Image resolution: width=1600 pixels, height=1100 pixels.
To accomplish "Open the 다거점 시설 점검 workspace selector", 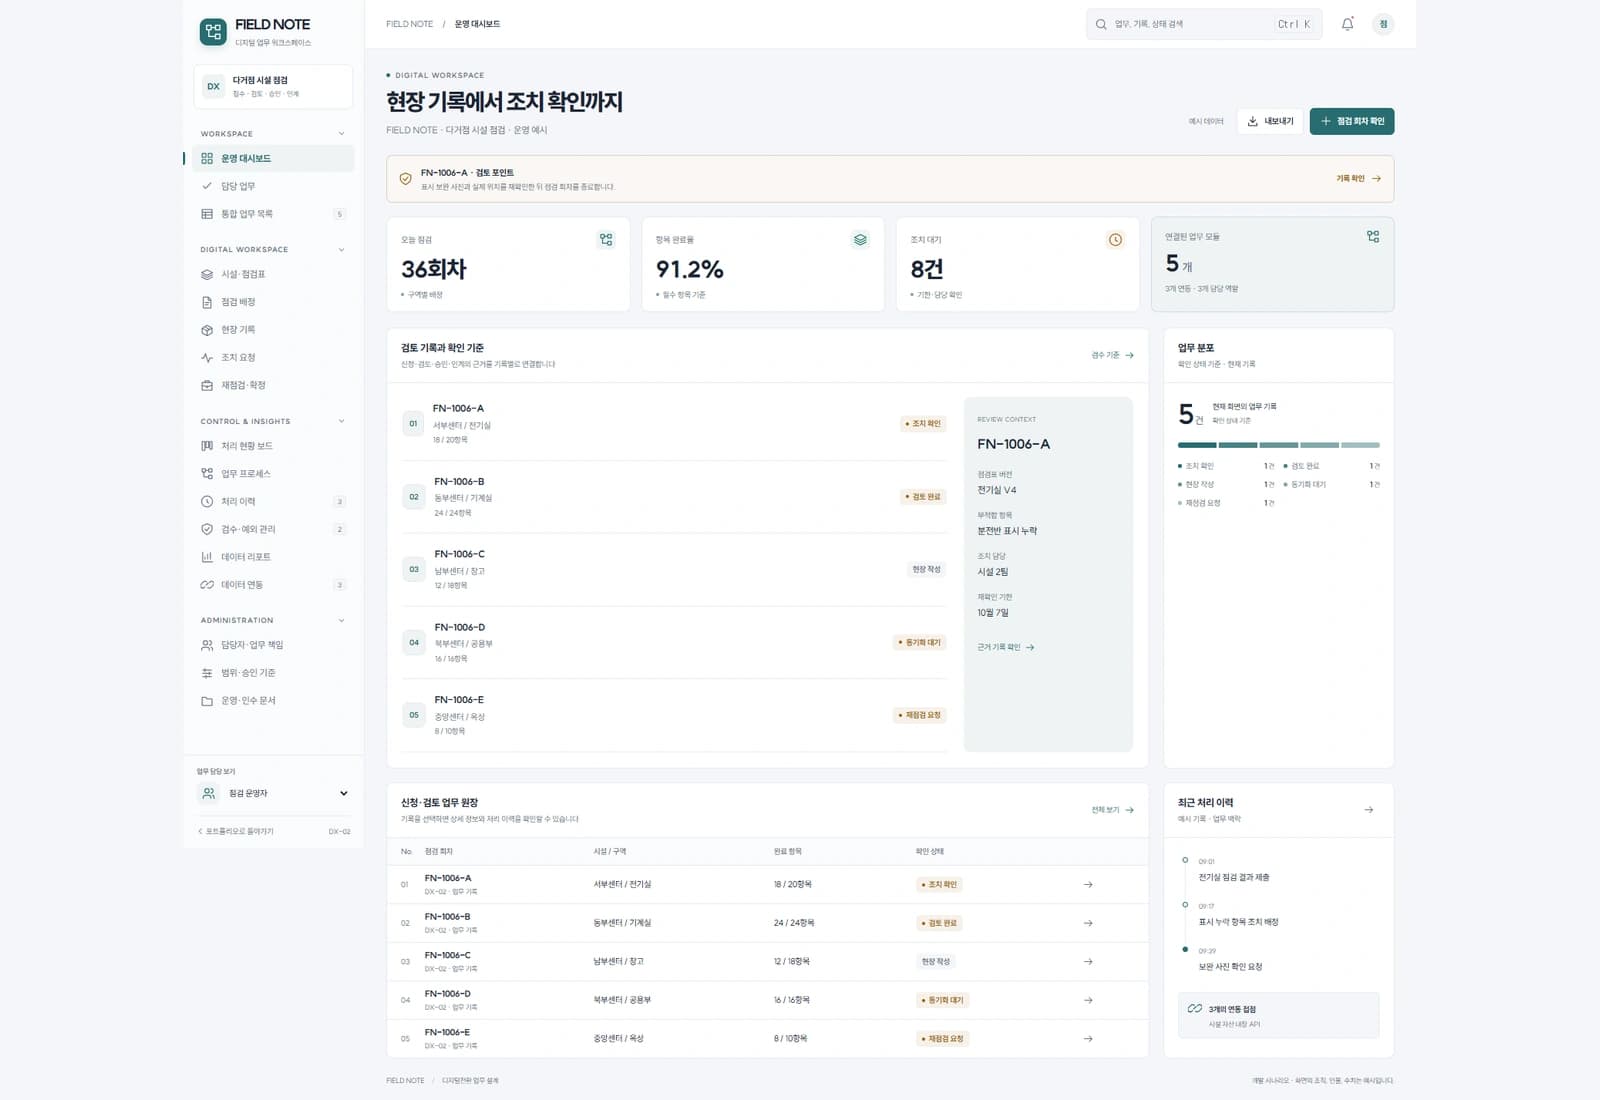I will coord(273,87).
